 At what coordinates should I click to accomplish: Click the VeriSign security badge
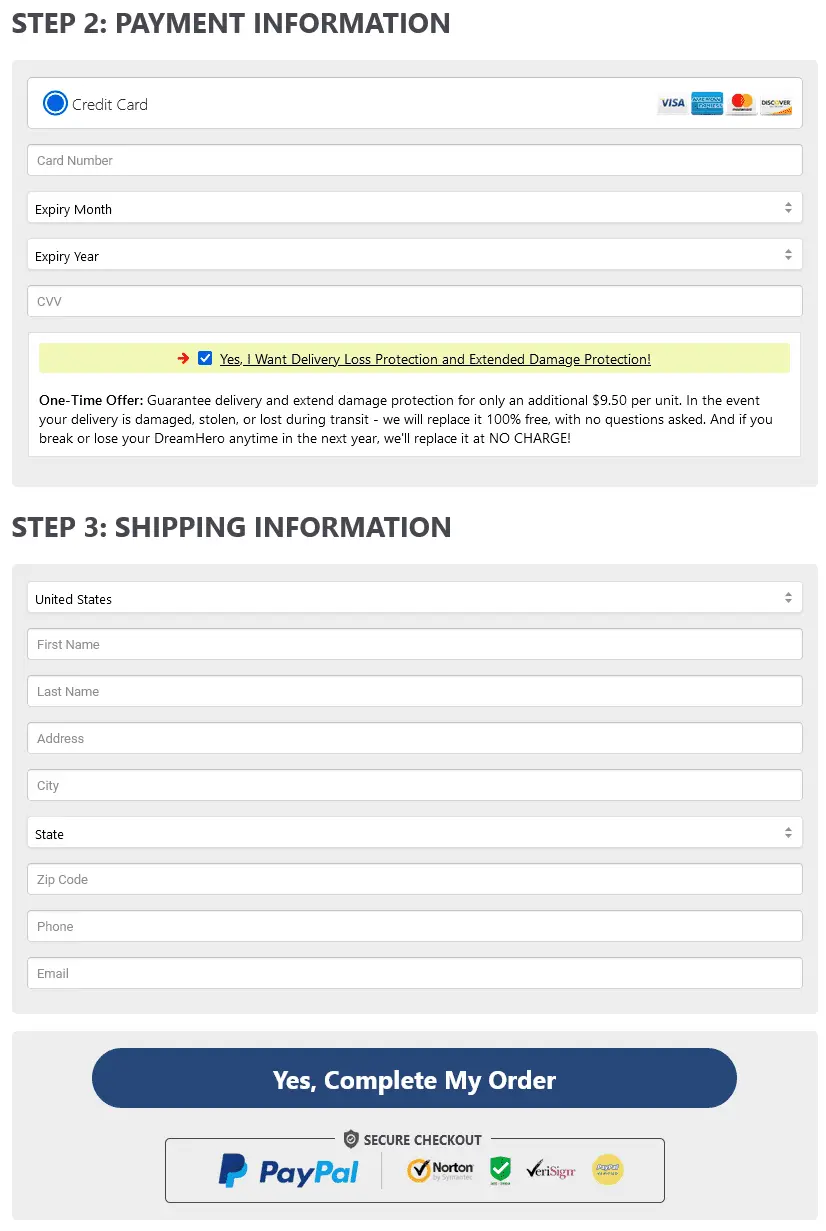click(550, 1170)
